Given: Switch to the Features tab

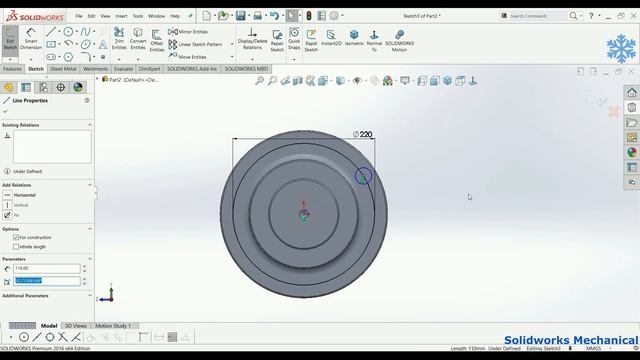Looking at the screenshot, I should 12,69.
